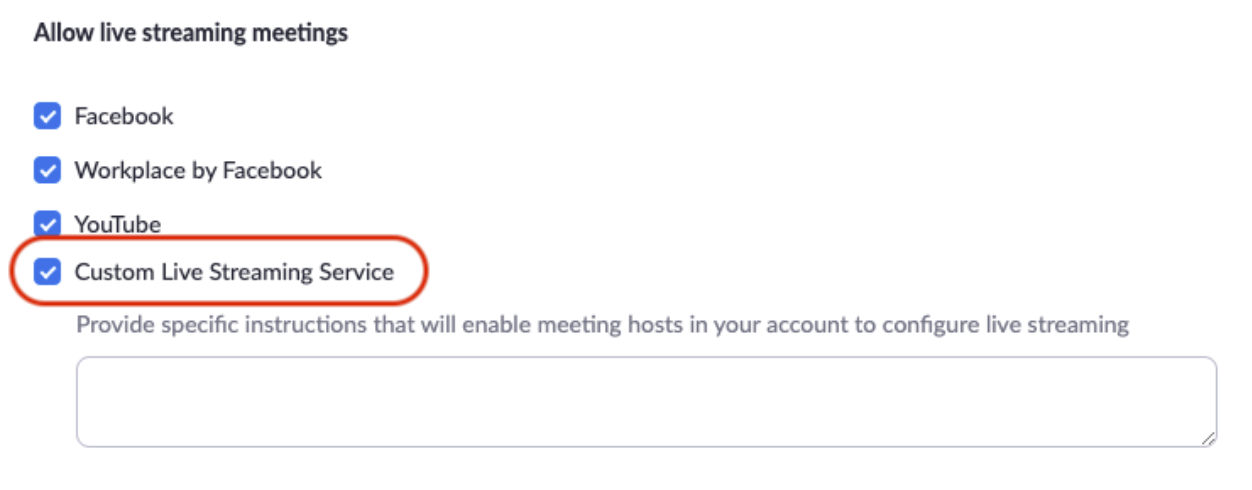This screenshot has width=1252, height=490.
Task: Click the text area resize grip corner
Action: click(1208, 438)
